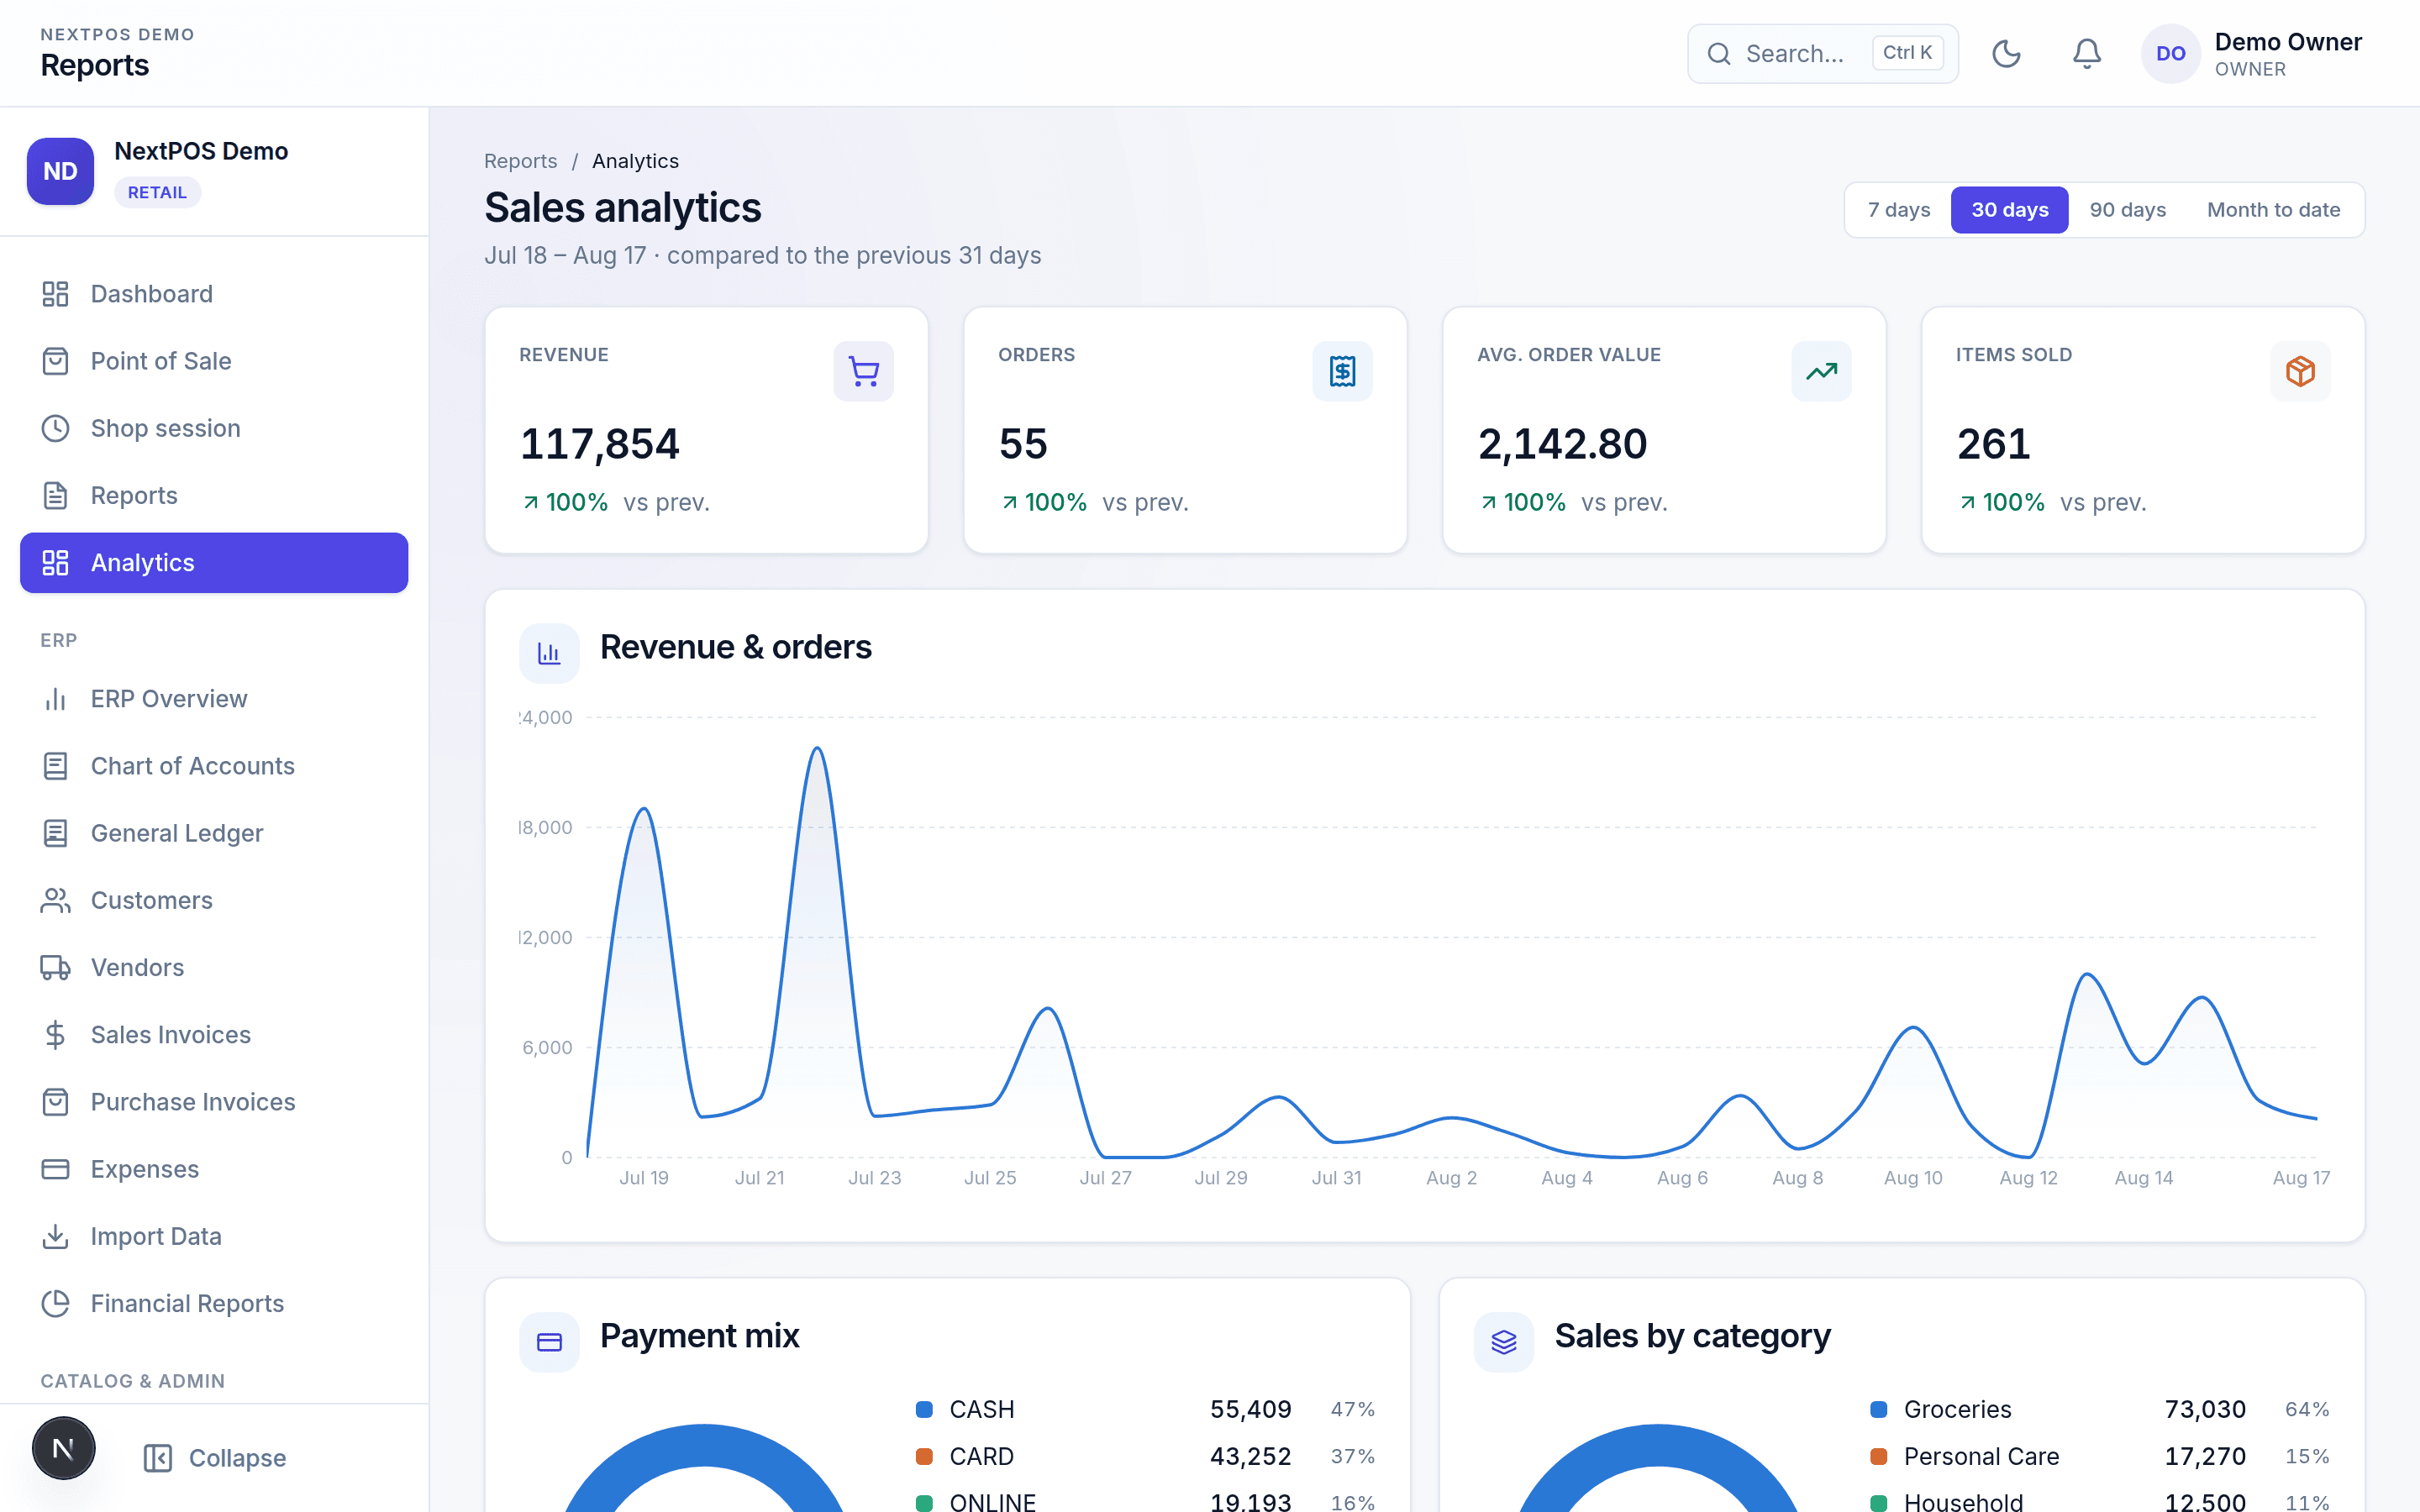Open ERP Overview
The width and height of the screenshot is (2420, 1512).
pos(214,699)
